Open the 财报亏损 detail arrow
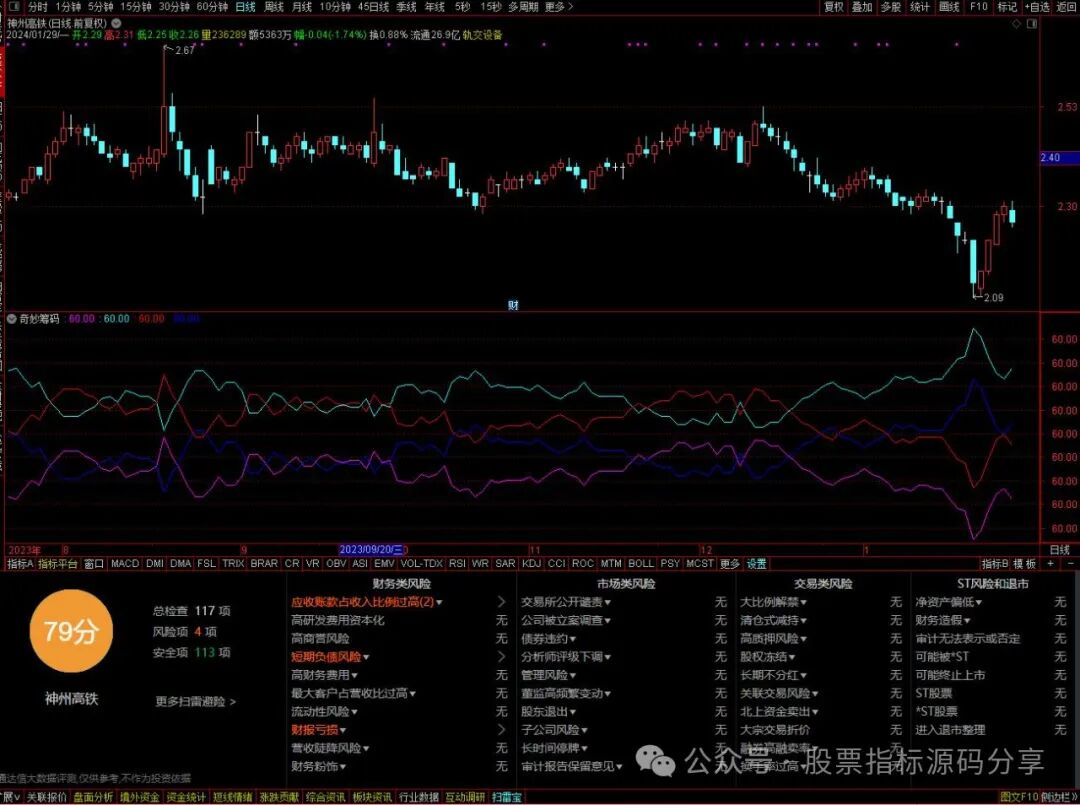 501,730
